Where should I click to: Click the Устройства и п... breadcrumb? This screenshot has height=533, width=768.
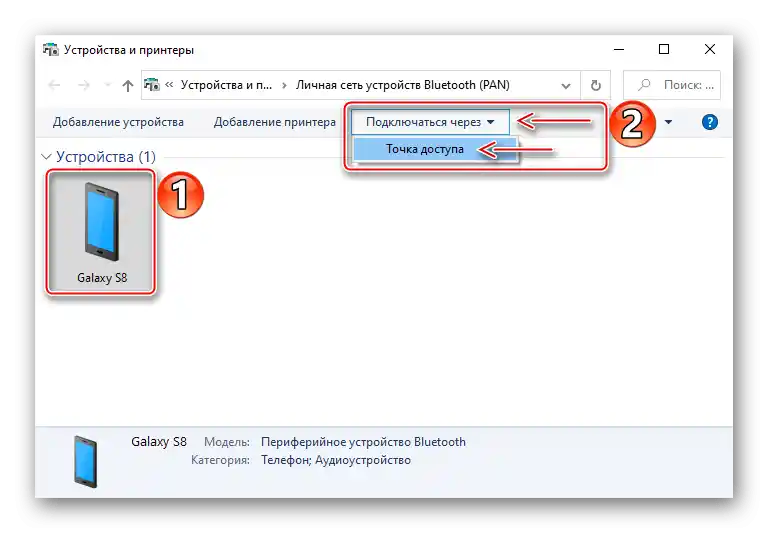[226, 85]
